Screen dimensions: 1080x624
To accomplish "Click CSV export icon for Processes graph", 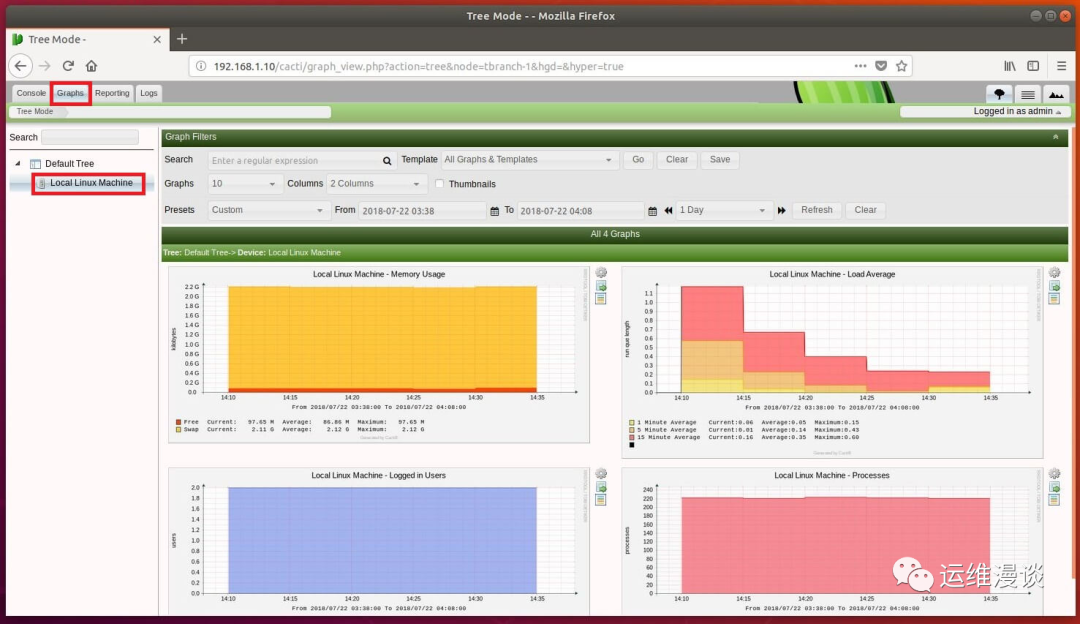I will pyautogui.click(x=1055, y=487).
